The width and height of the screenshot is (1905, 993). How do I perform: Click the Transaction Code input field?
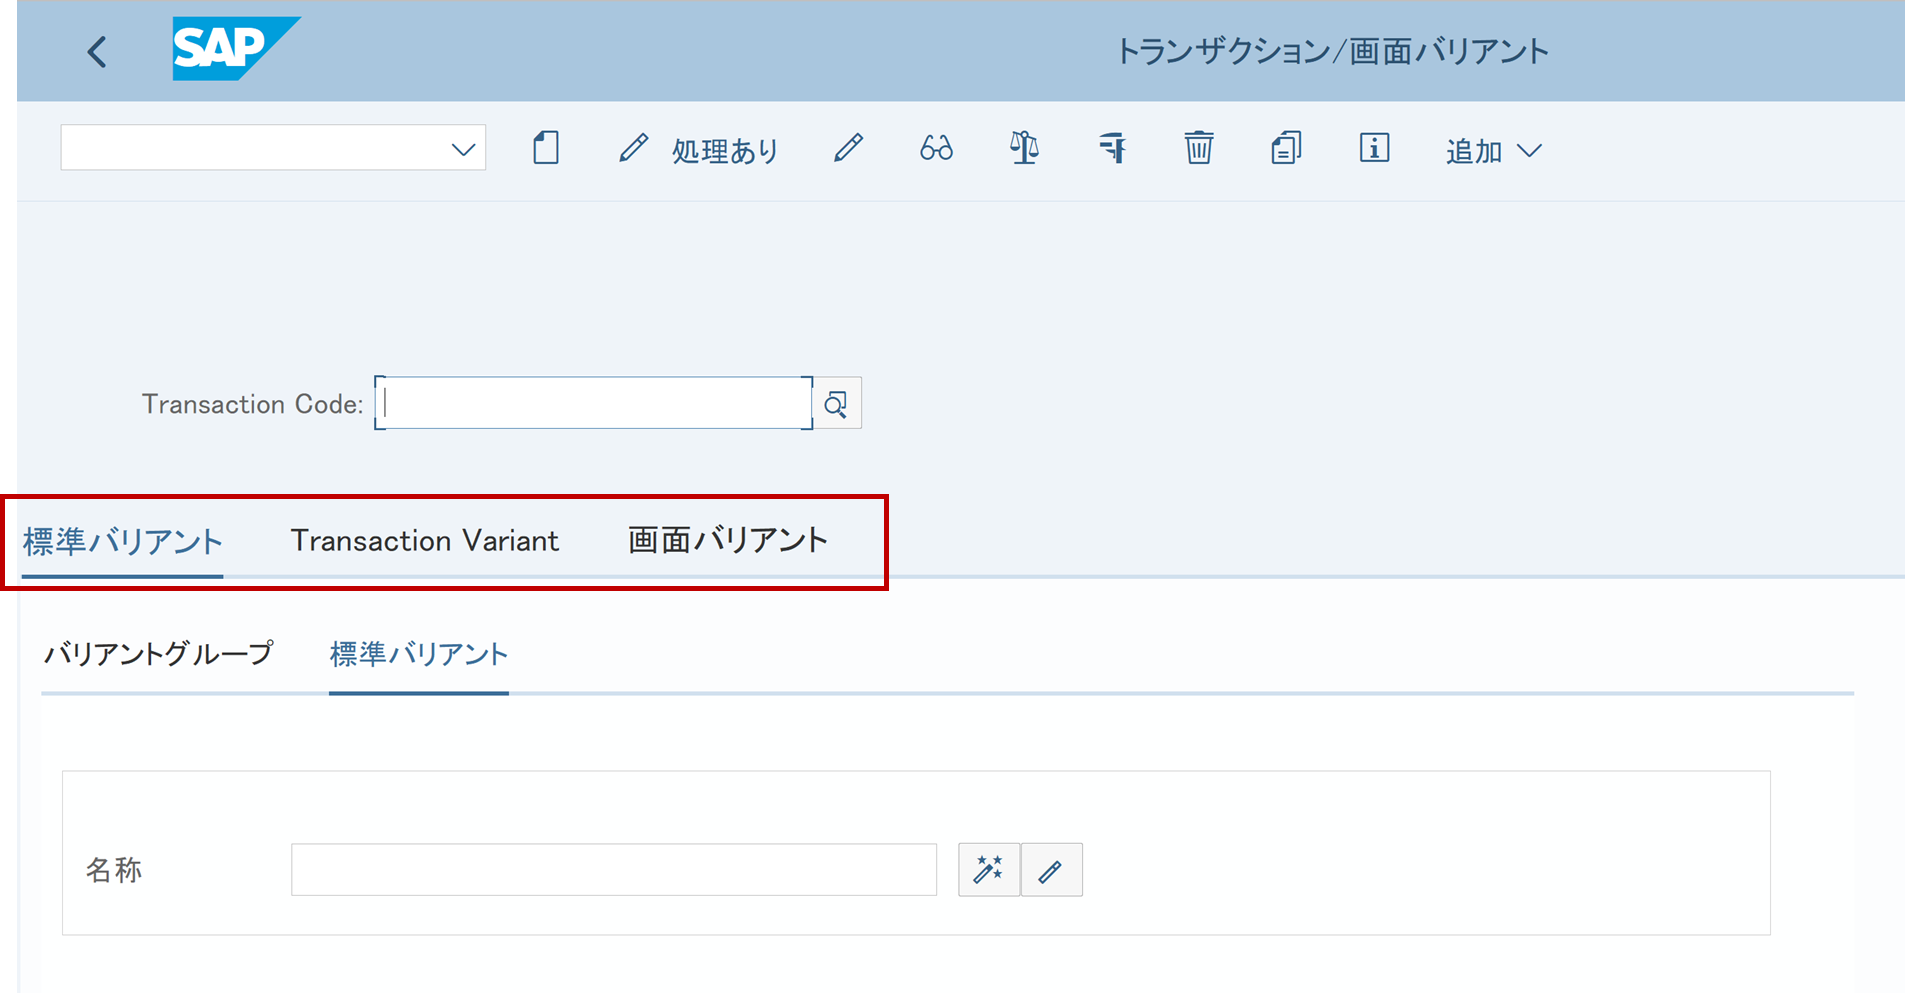click(593, 403)
